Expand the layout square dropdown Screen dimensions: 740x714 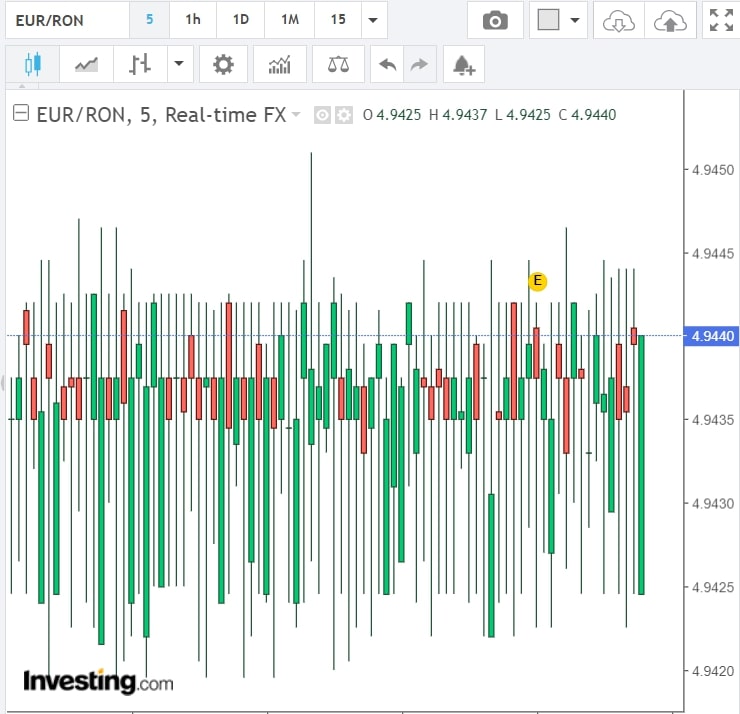(x=574, y=20)
